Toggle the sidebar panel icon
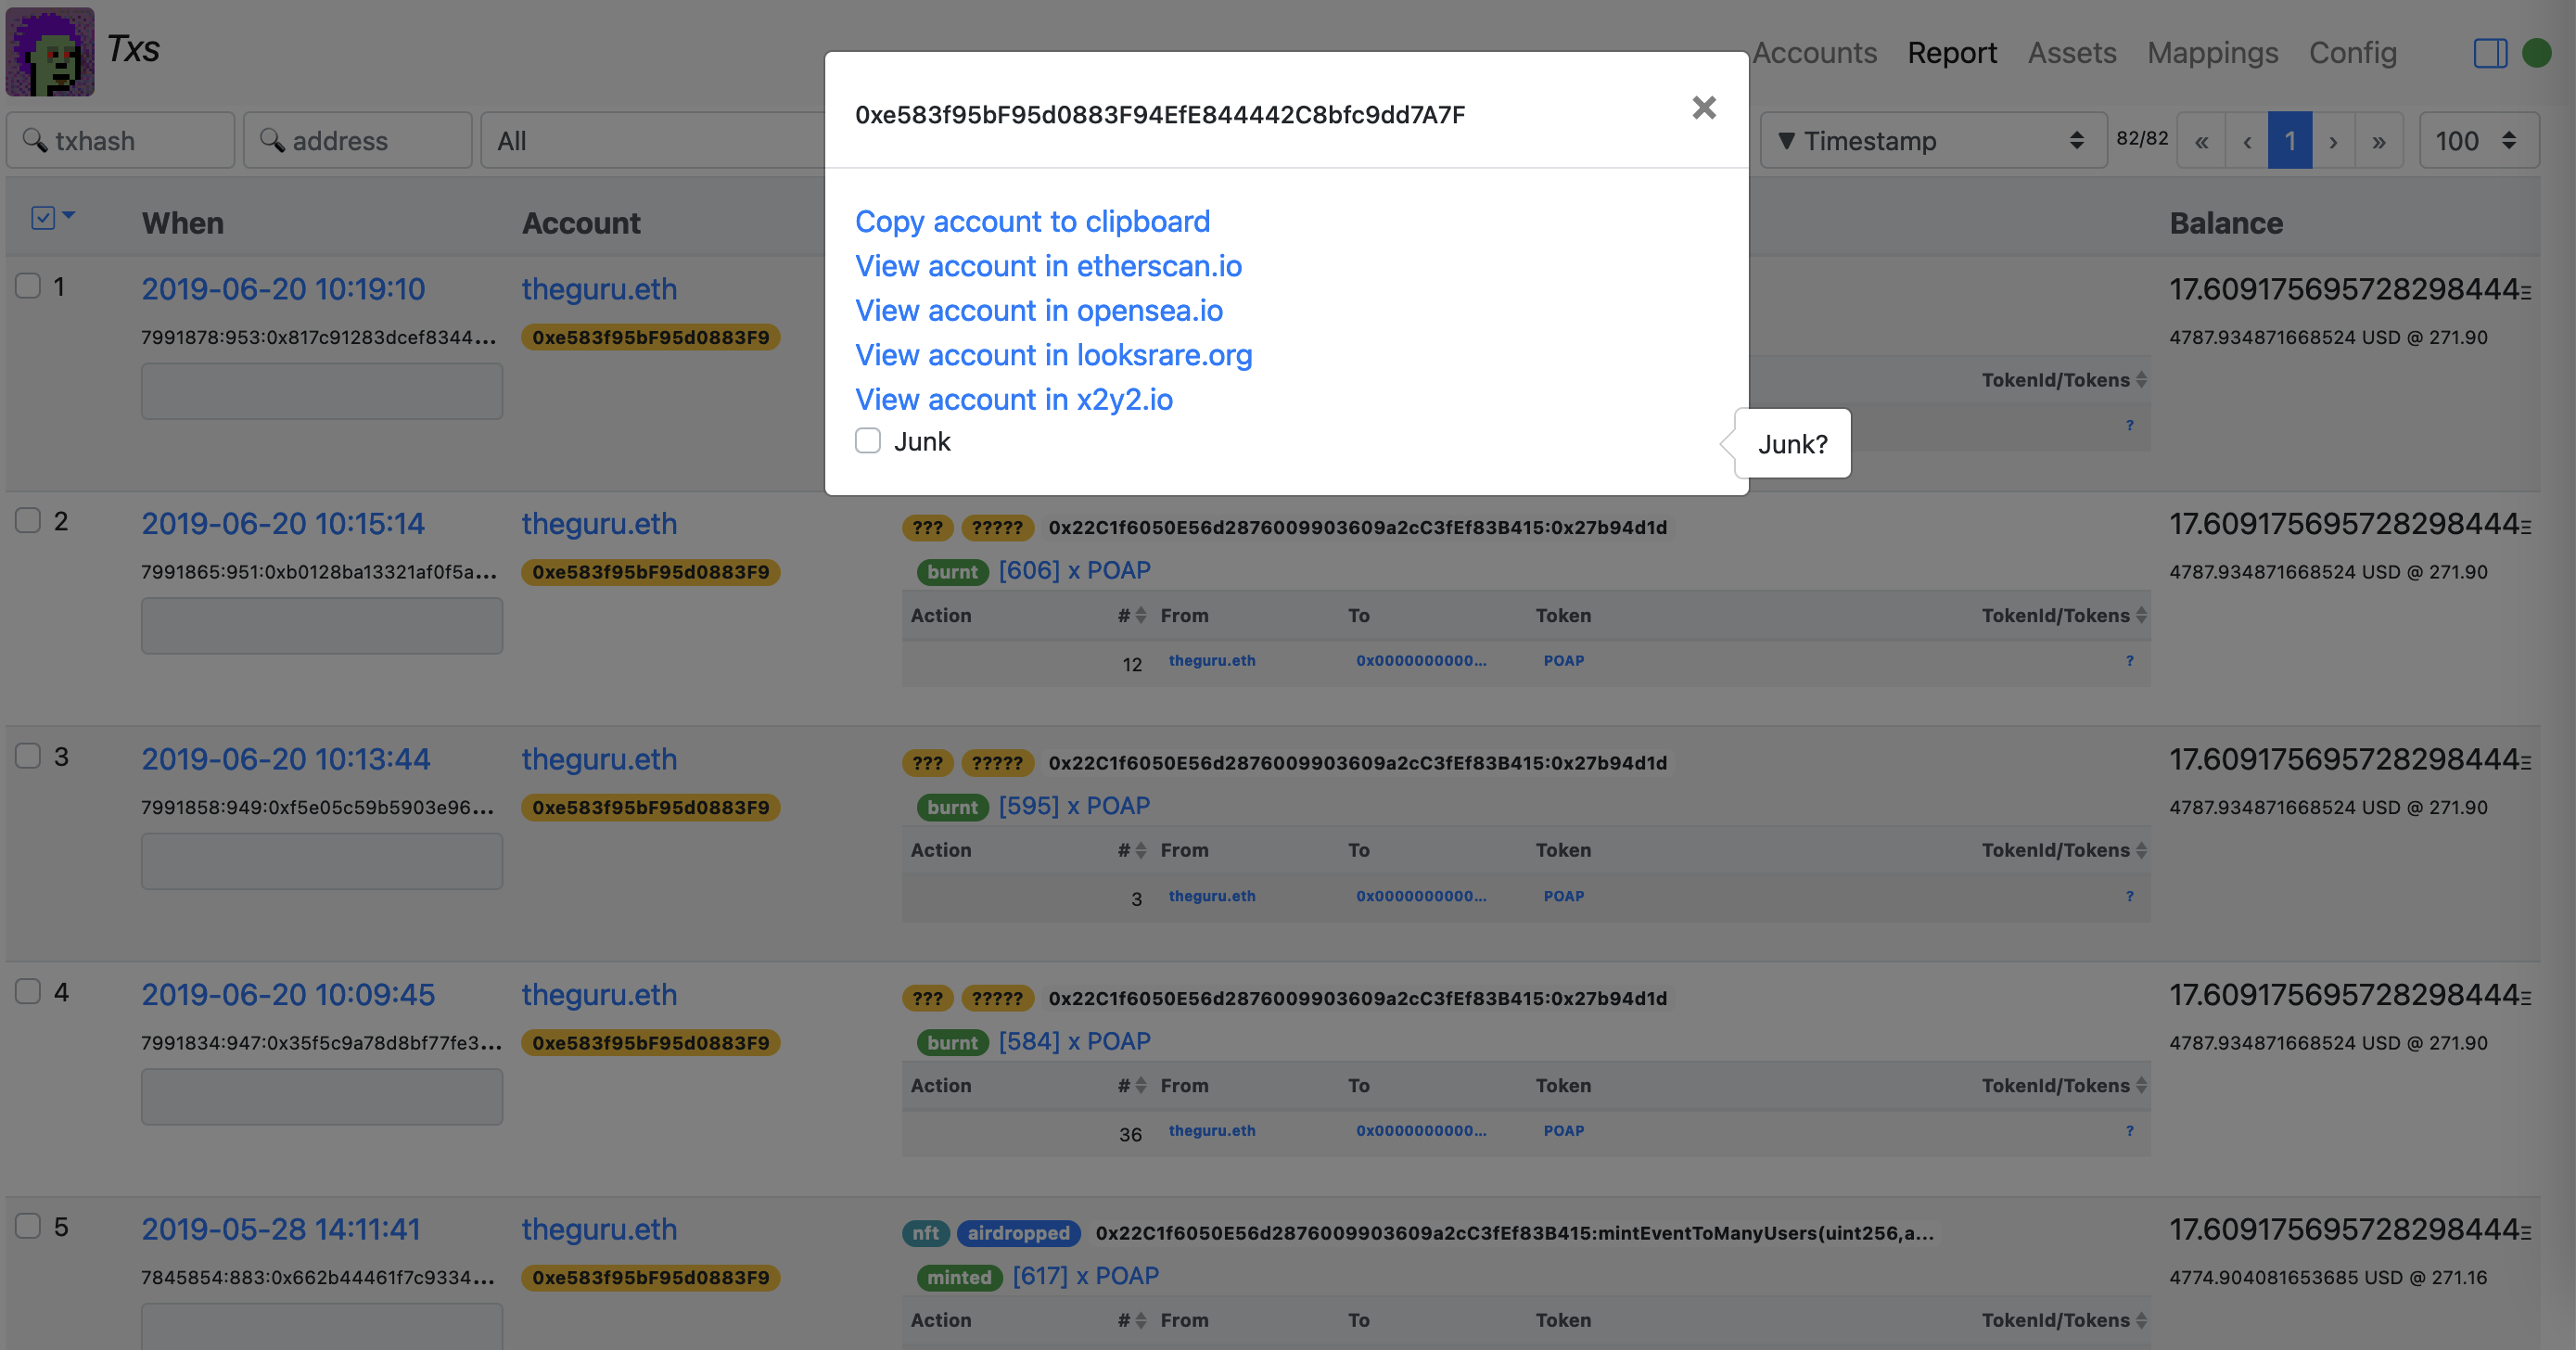This screenshot has height=1350, width=2576. click(x=2490, y=53)
